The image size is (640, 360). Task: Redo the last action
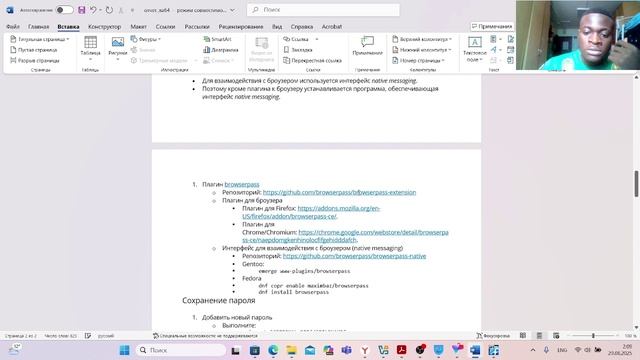pyautogui.click(x=109, y=10)
